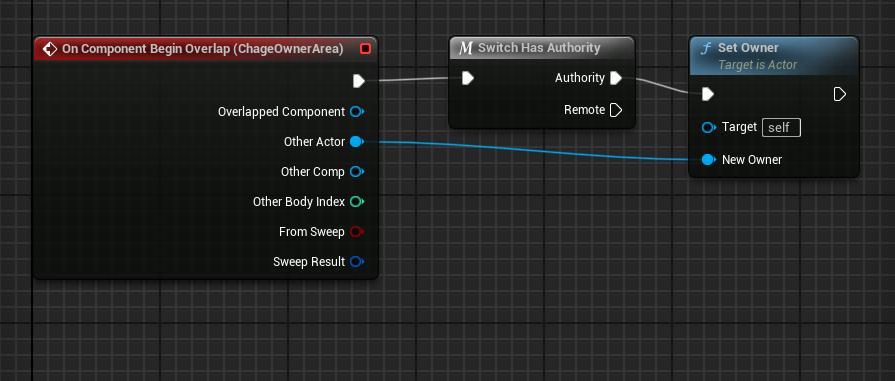895x381 pixels.
Task: Click the 'Target is Actor' subtitle text
Action: point(757,65)
